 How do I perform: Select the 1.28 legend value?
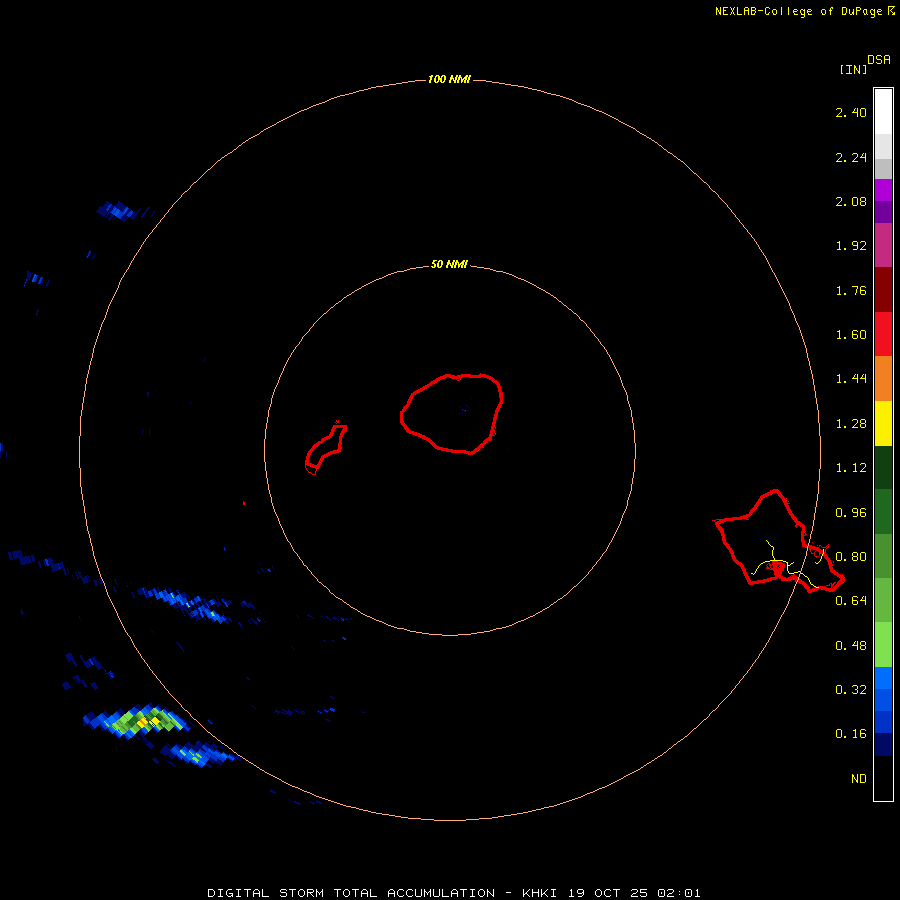point(851,424)
